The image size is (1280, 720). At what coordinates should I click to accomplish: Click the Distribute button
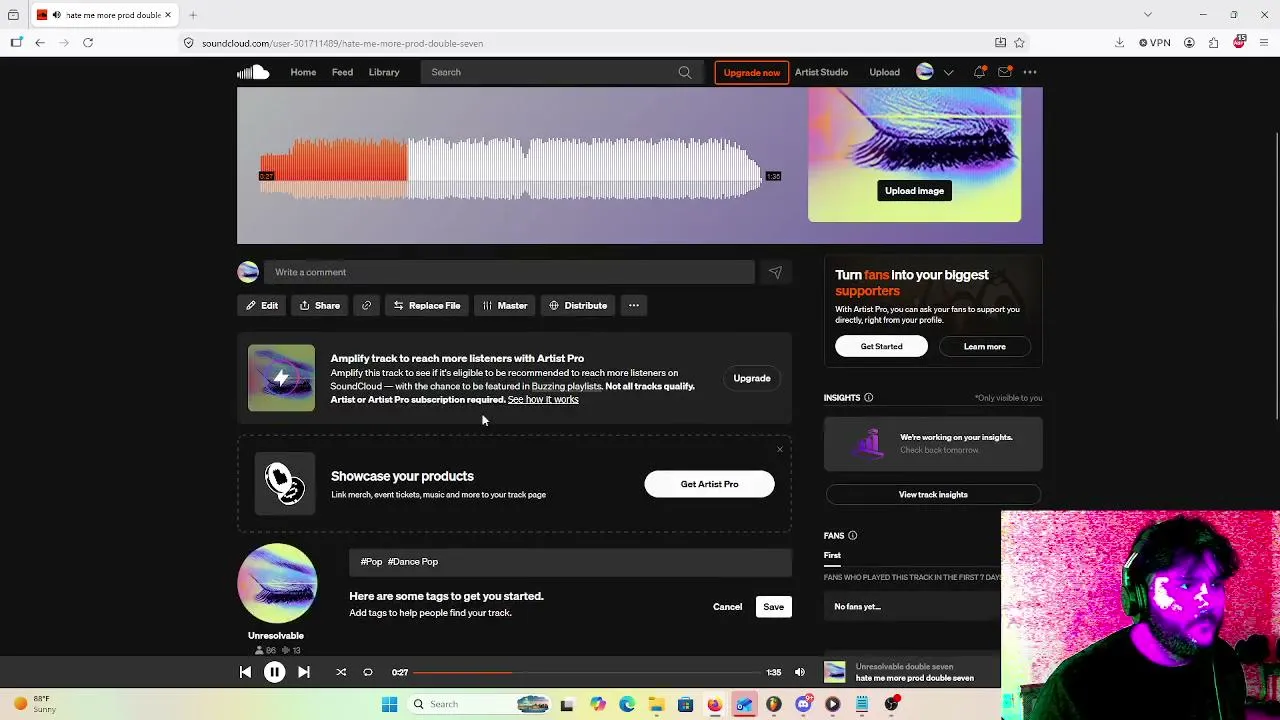(578, 306)
